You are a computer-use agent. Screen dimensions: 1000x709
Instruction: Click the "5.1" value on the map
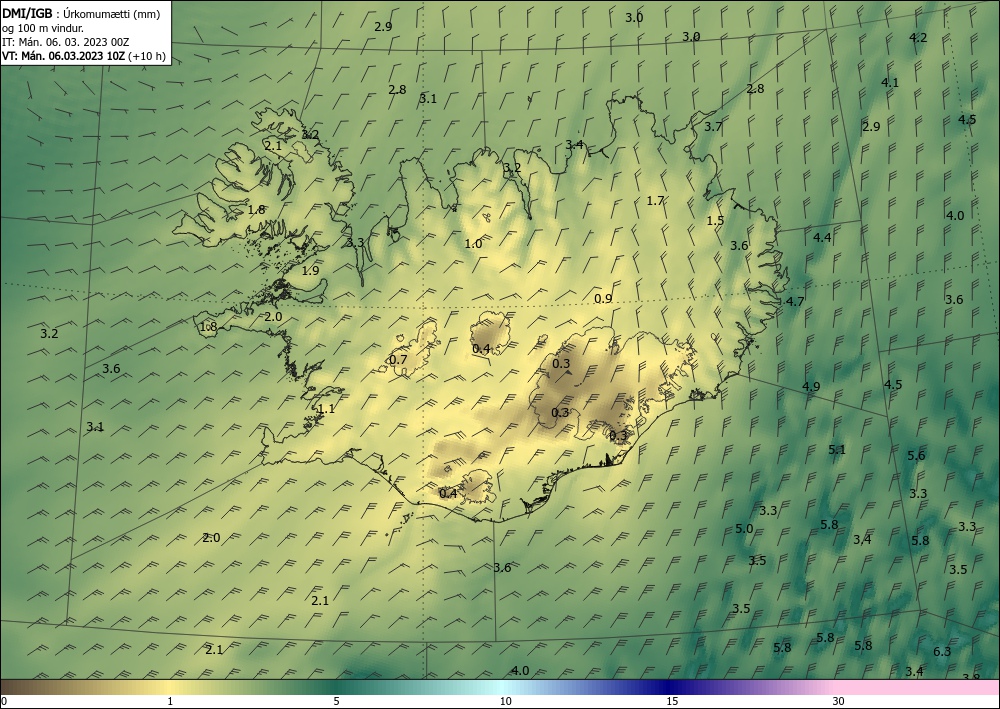pos(837,450)
